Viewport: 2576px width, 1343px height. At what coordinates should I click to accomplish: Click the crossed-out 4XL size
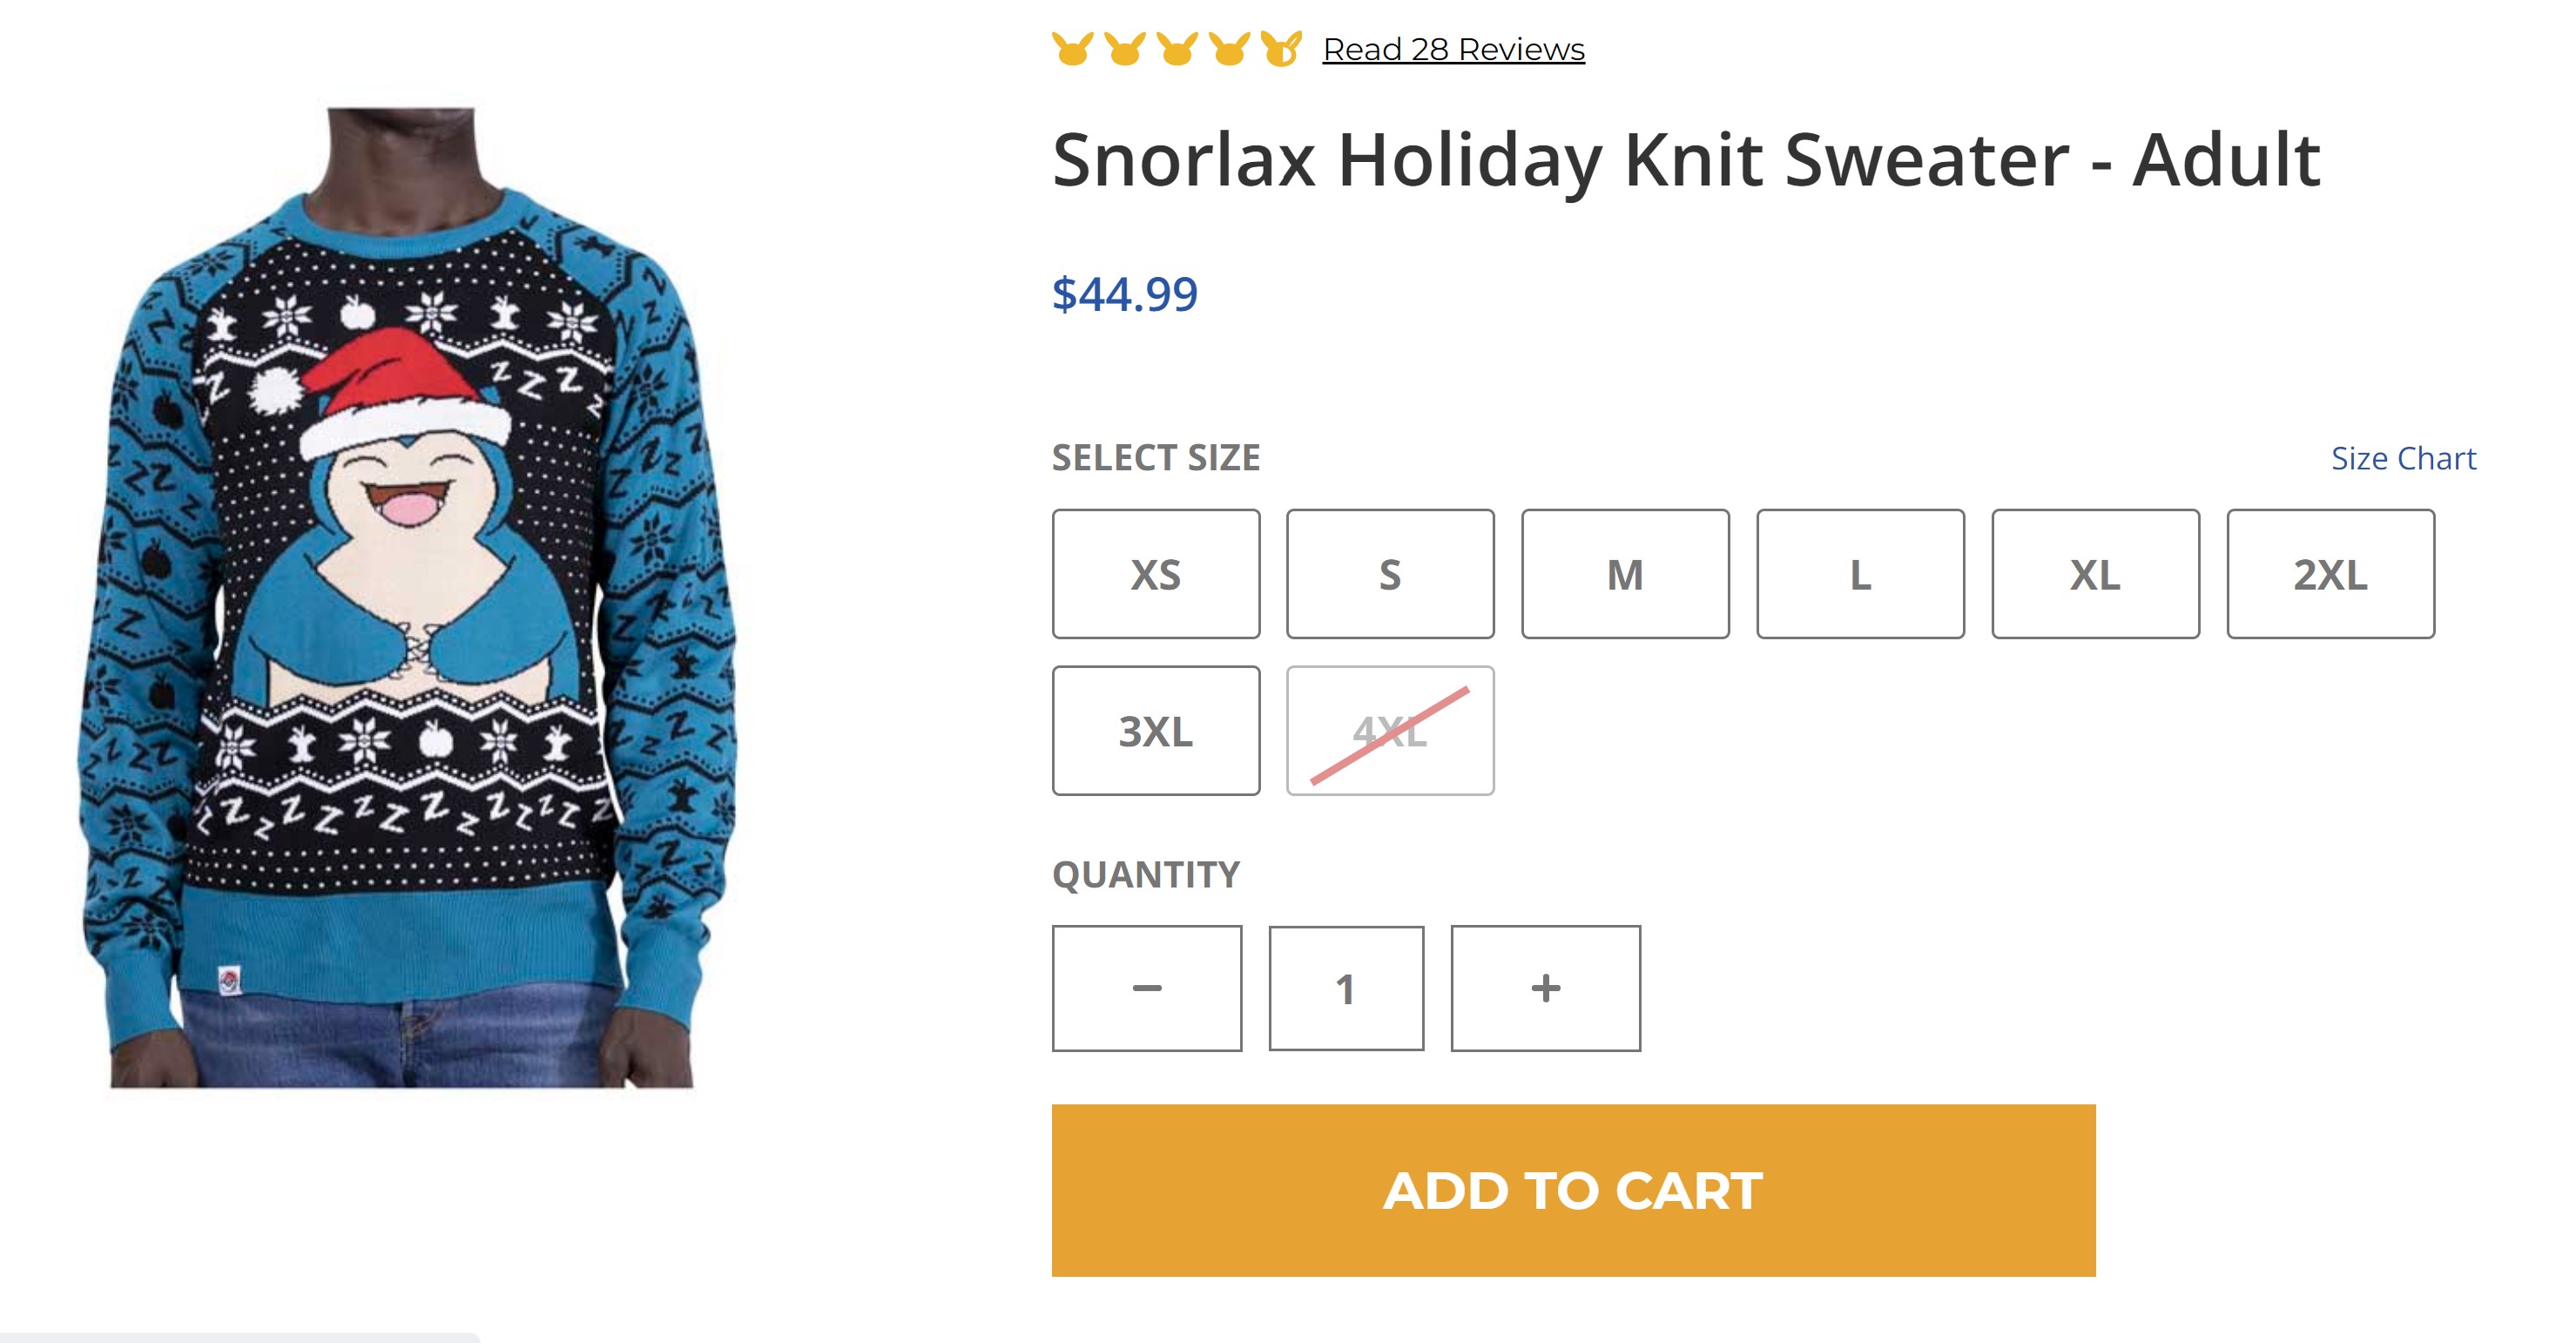coord(1391,731)
